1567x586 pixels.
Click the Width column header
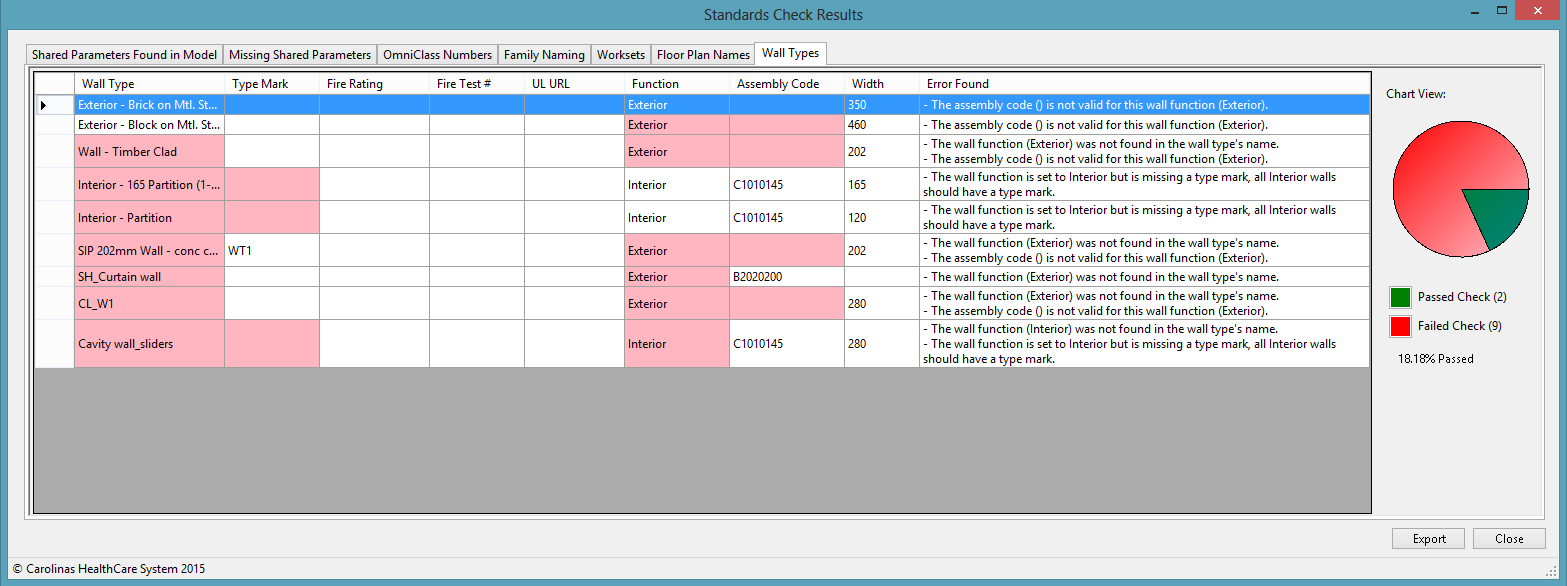tap(867, 83)
